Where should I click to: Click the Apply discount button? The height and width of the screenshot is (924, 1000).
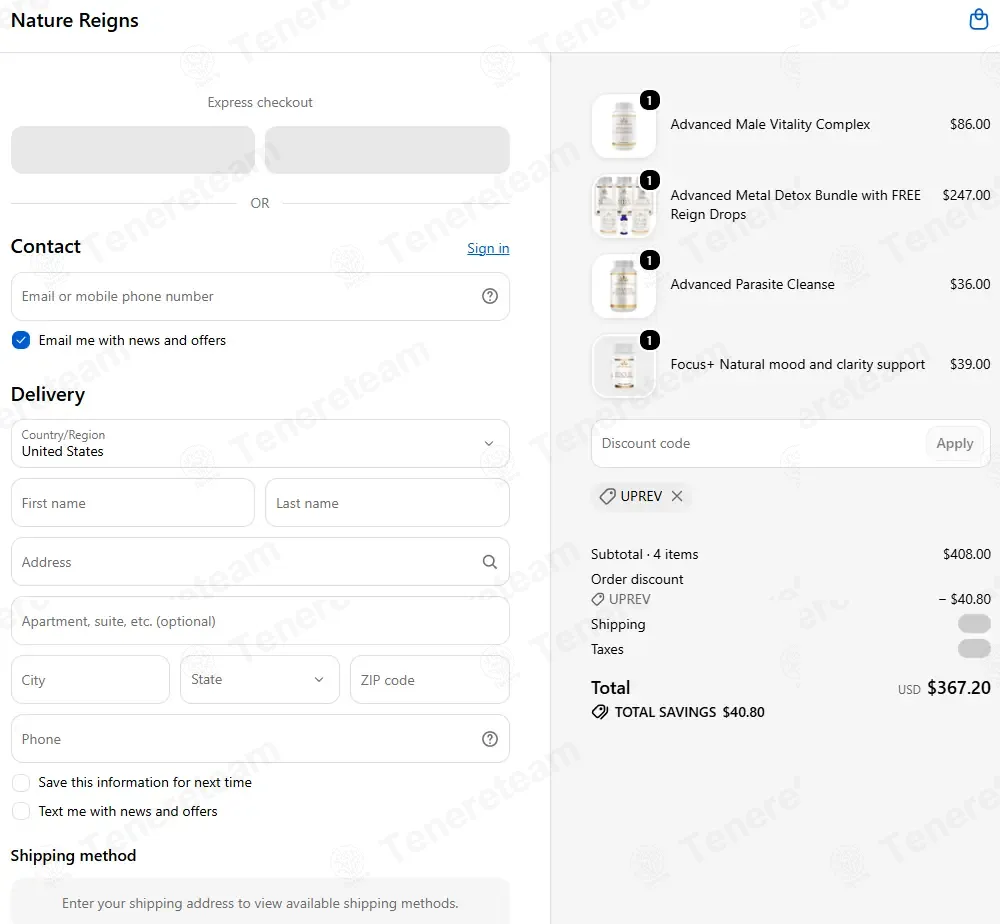pos(955,443)
